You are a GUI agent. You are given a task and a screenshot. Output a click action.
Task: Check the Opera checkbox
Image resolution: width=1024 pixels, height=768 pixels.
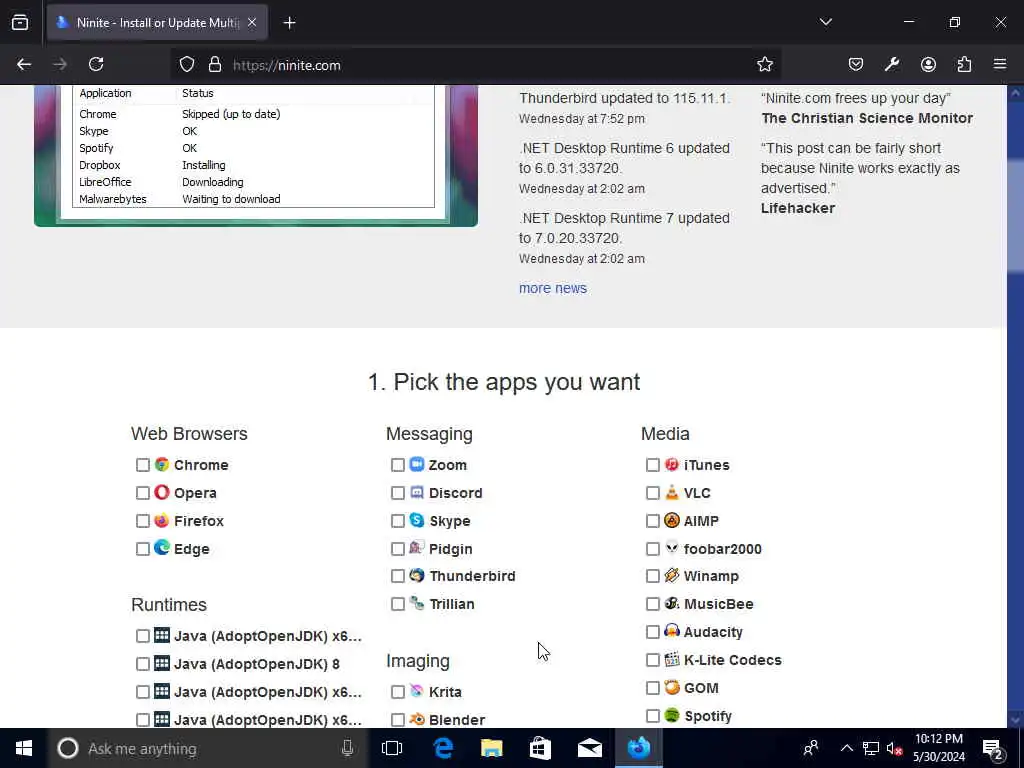142,493
